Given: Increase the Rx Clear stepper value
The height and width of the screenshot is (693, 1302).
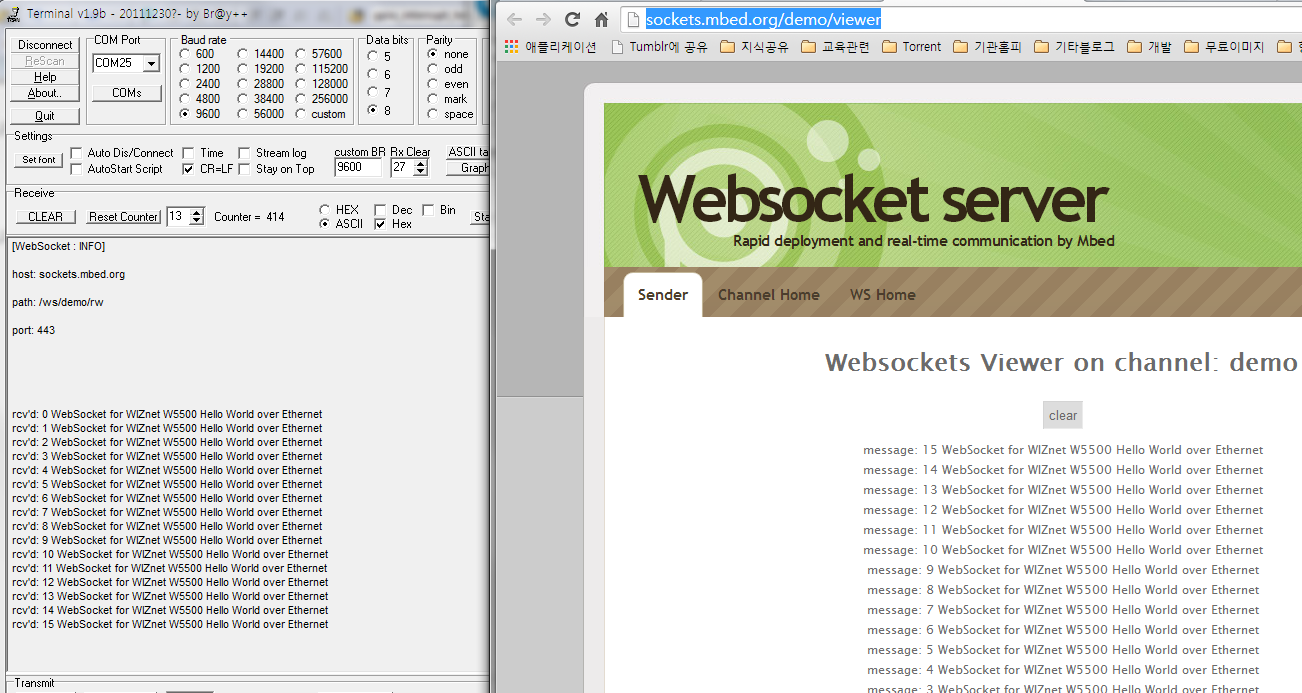Looking at the screenshot, I should [x=421, y=164].
